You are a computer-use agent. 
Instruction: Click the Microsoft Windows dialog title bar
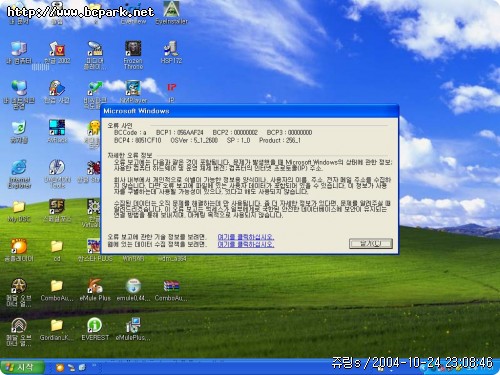point(249,111)
